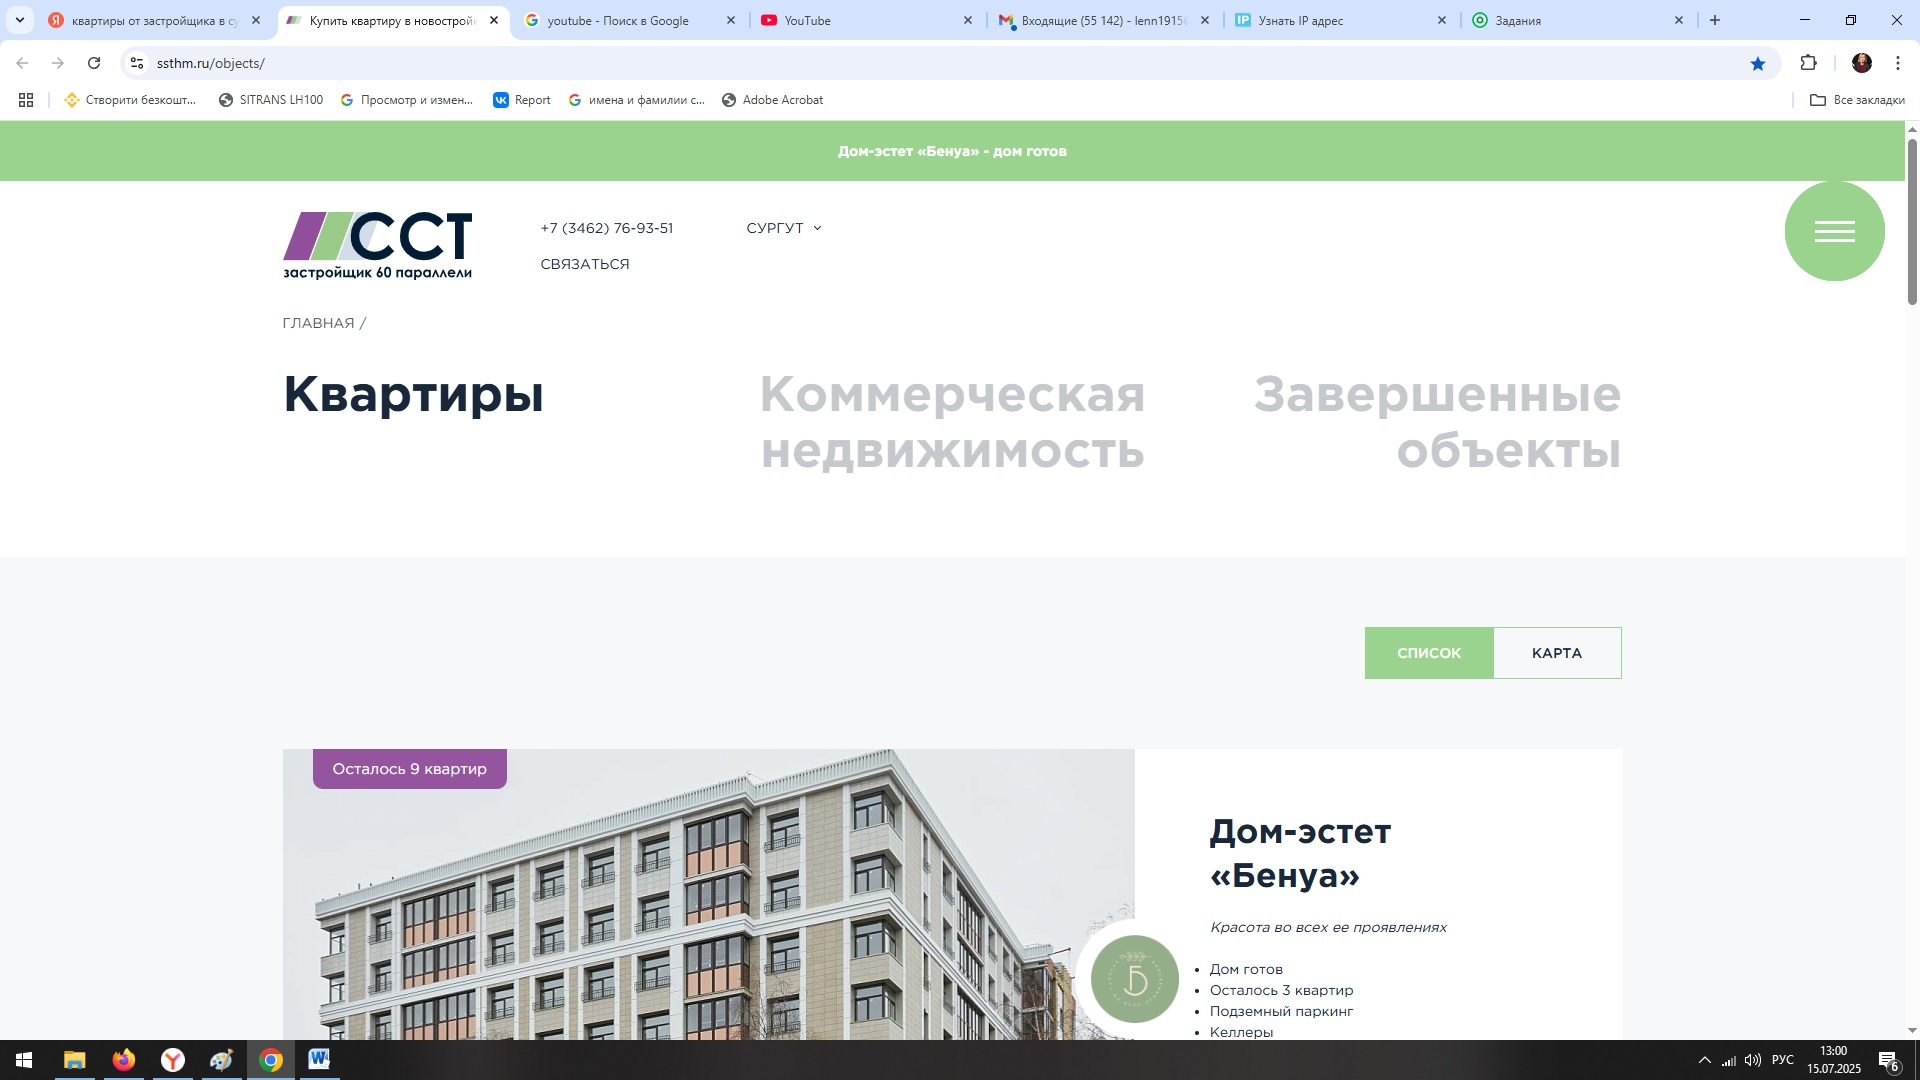Go back to previous page

coord(22,63)
